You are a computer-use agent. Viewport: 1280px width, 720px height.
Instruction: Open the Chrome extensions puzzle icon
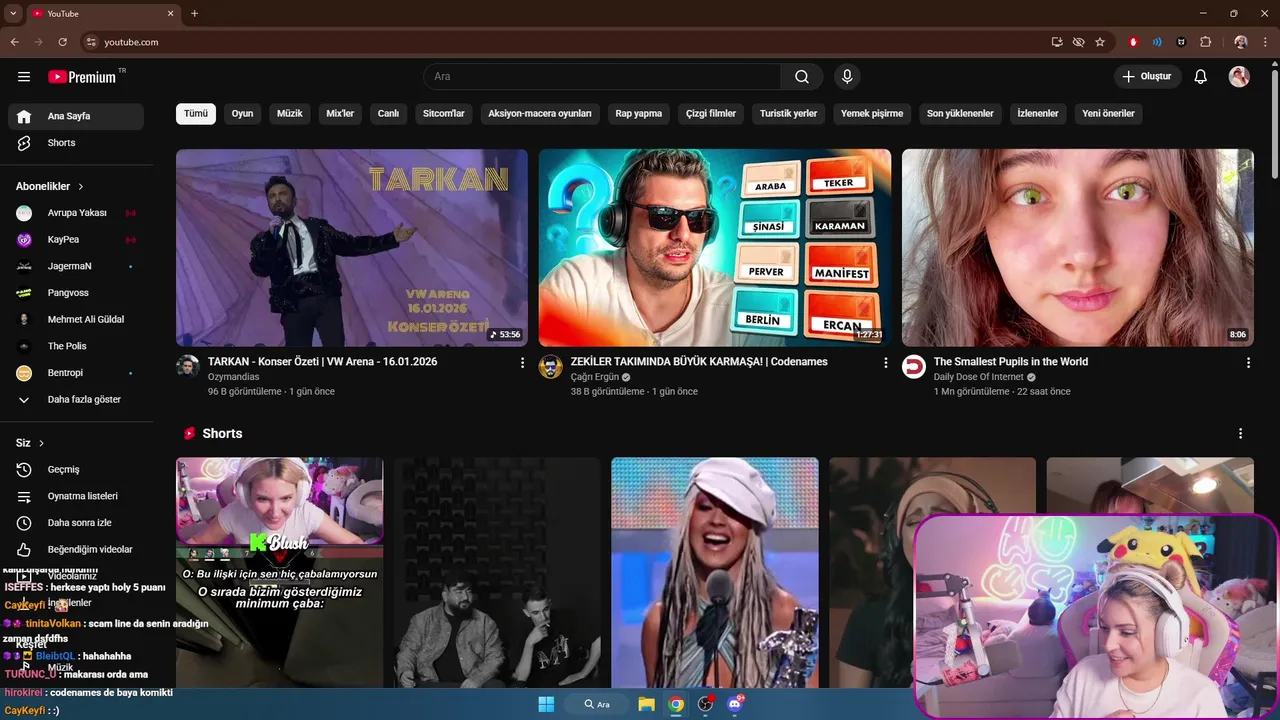pos(1205,42)
